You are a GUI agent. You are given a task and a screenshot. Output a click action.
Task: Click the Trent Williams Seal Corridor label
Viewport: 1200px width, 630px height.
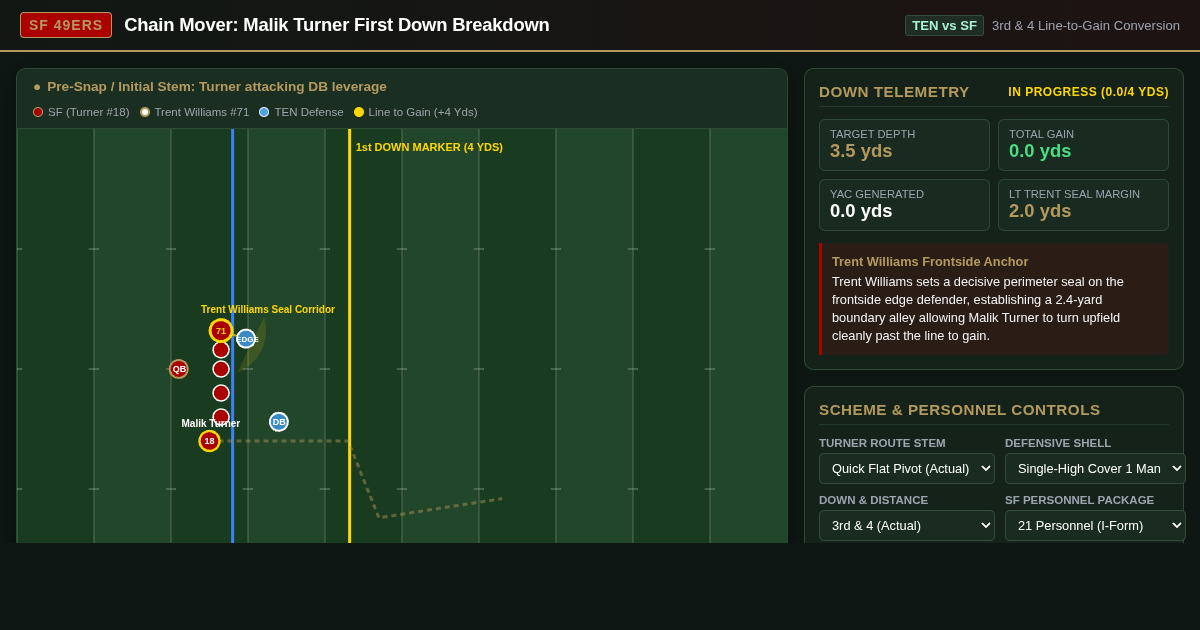[x=268, y=310]
